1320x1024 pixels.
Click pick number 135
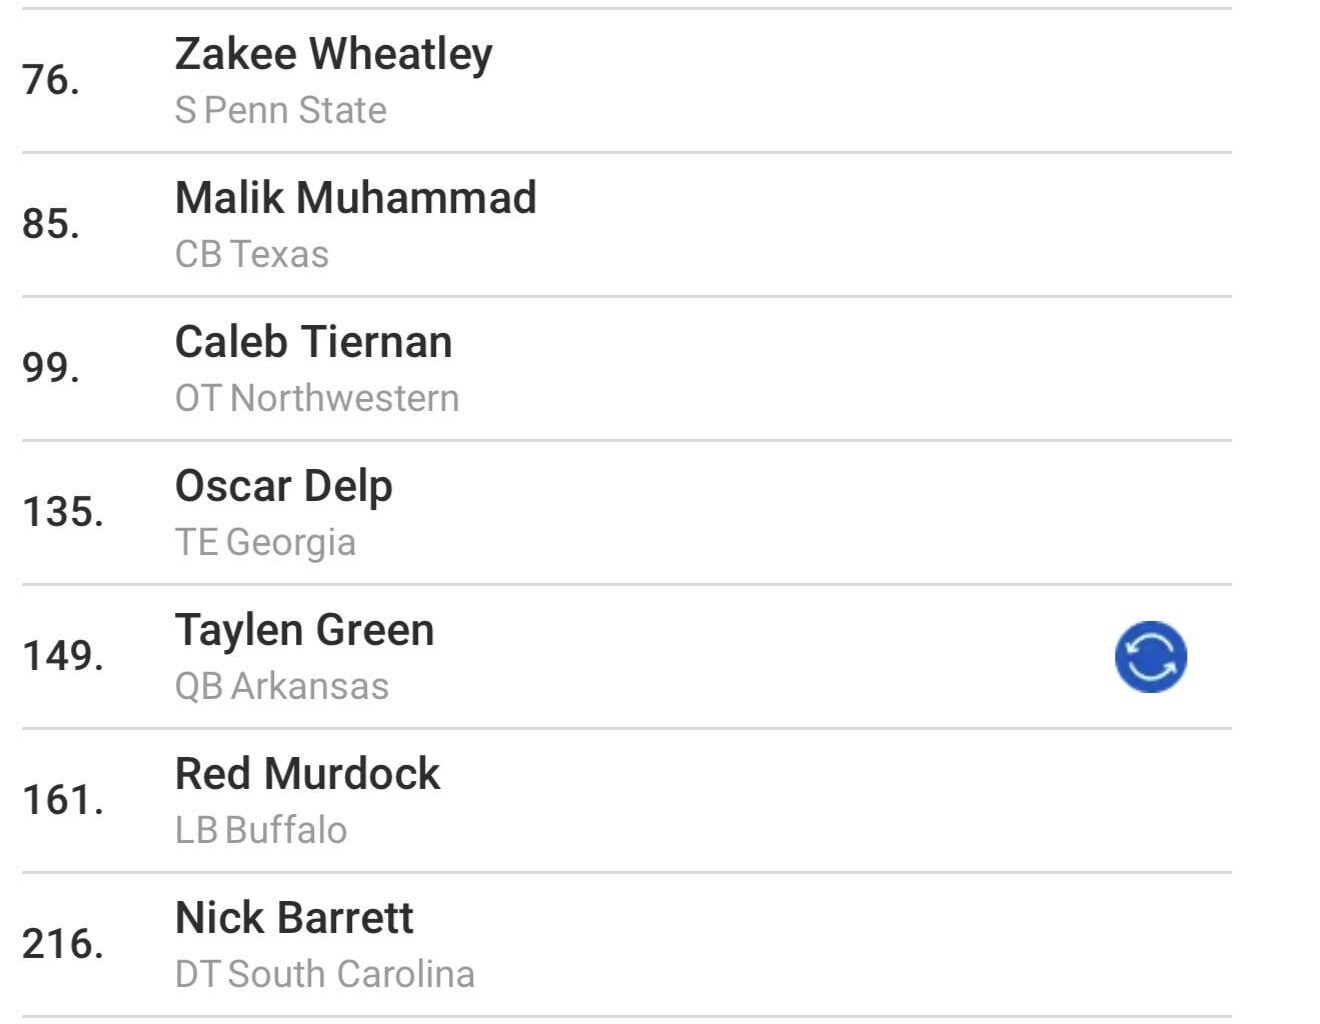(x=63, y=512)
